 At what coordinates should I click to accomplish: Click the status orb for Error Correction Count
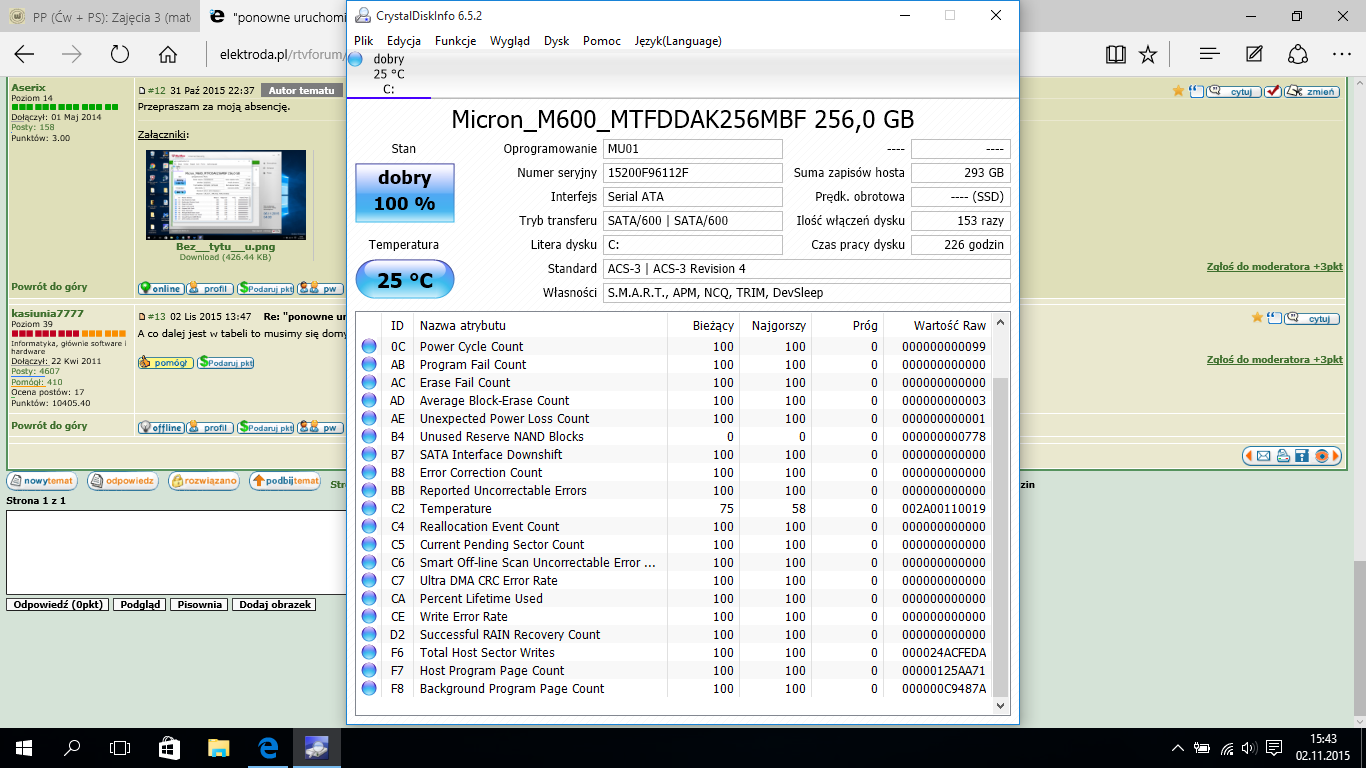[x=369, y=472]
